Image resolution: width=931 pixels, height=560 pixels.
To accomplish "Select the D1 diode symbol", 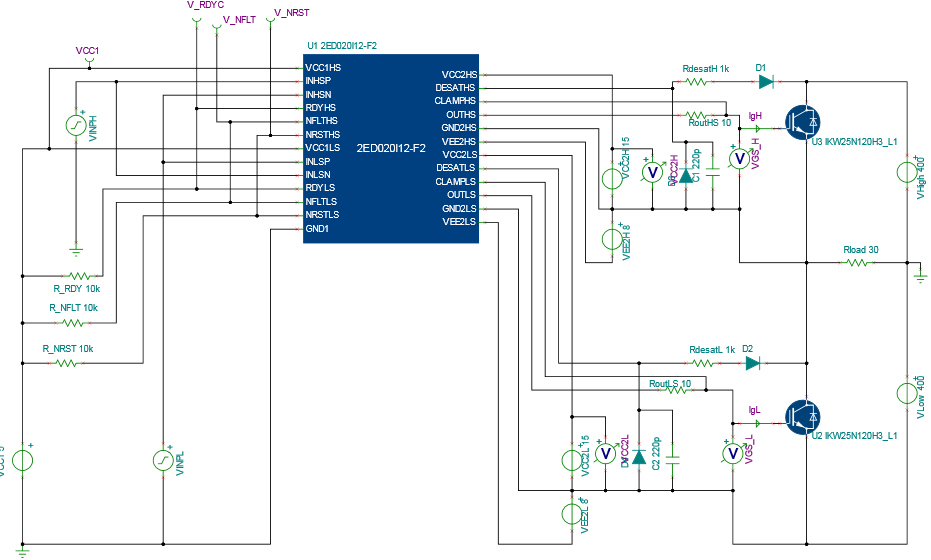I will coord(766,81).
